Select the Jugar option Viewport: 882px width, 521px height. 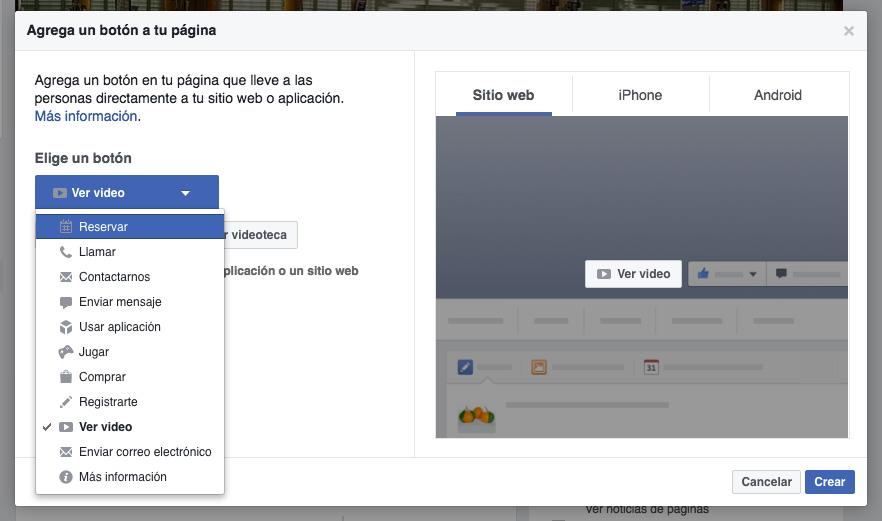click(x=129, y=352)
